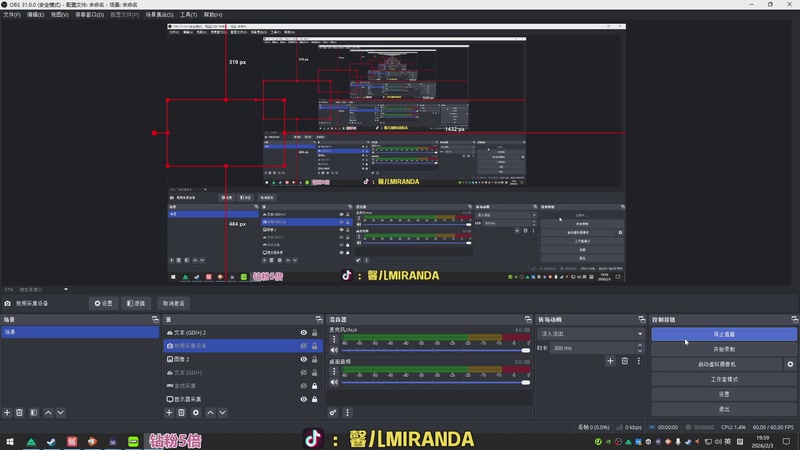800x450 pixels.
Task: Hide the 文本 (GDI+) 2 source
Action: (x=304, y=333)
